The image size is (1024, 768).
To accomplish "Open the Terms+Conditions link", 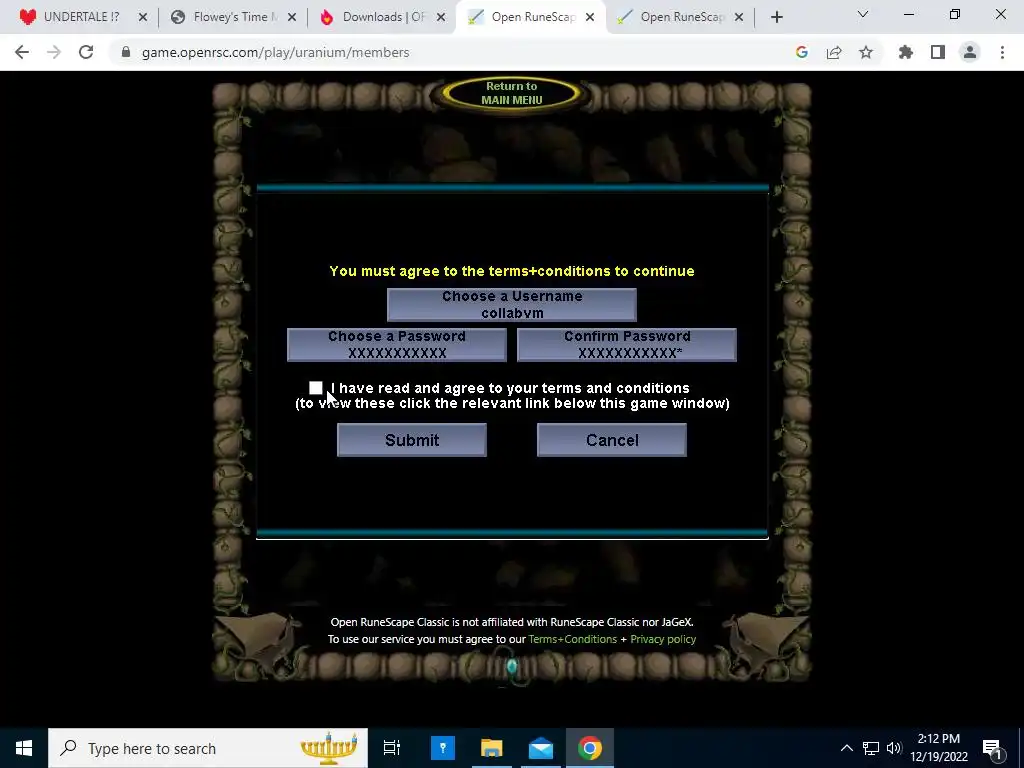I will coord(573,639).
